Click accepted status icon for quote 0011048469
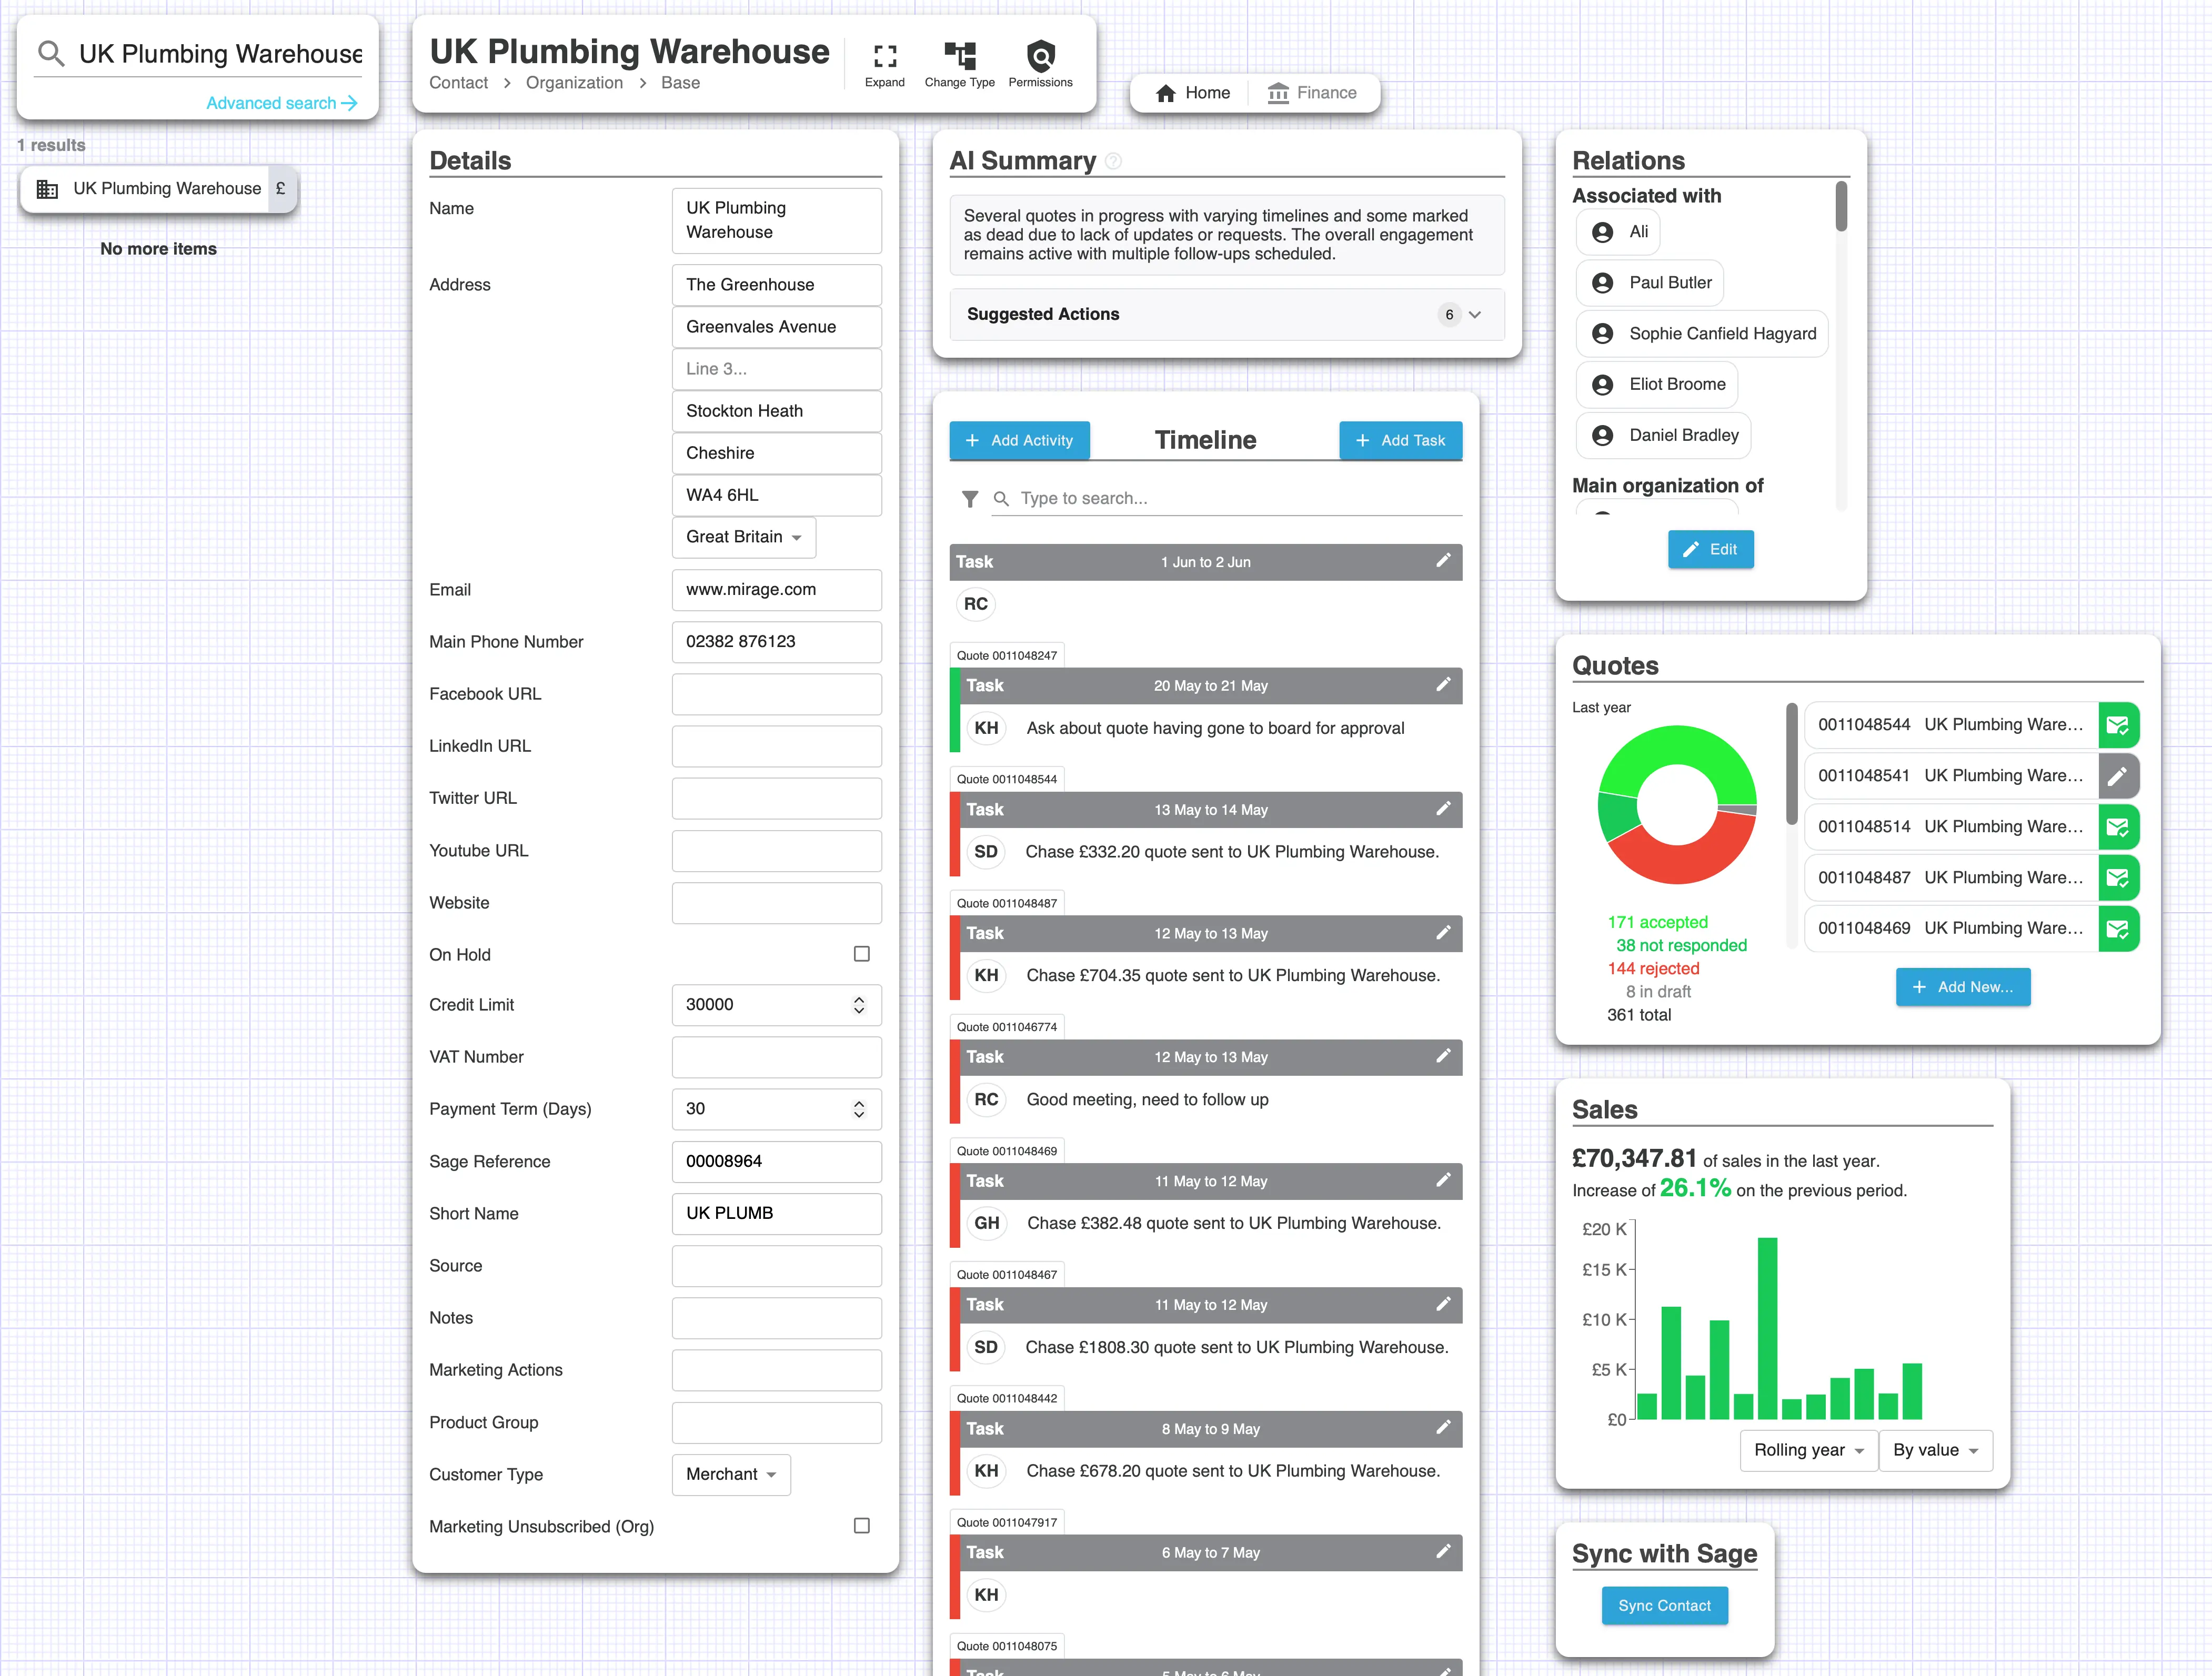The width and height of the screenshot is (2212, 1676). (2118, 929)
